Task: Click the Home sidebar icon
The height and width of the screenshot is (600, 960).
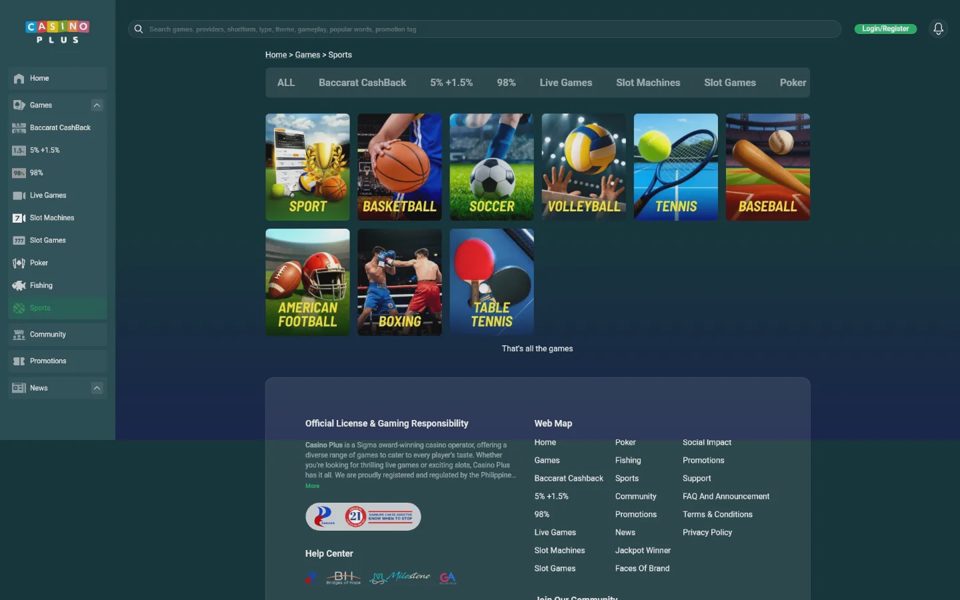Action: [x=19, y=78]
